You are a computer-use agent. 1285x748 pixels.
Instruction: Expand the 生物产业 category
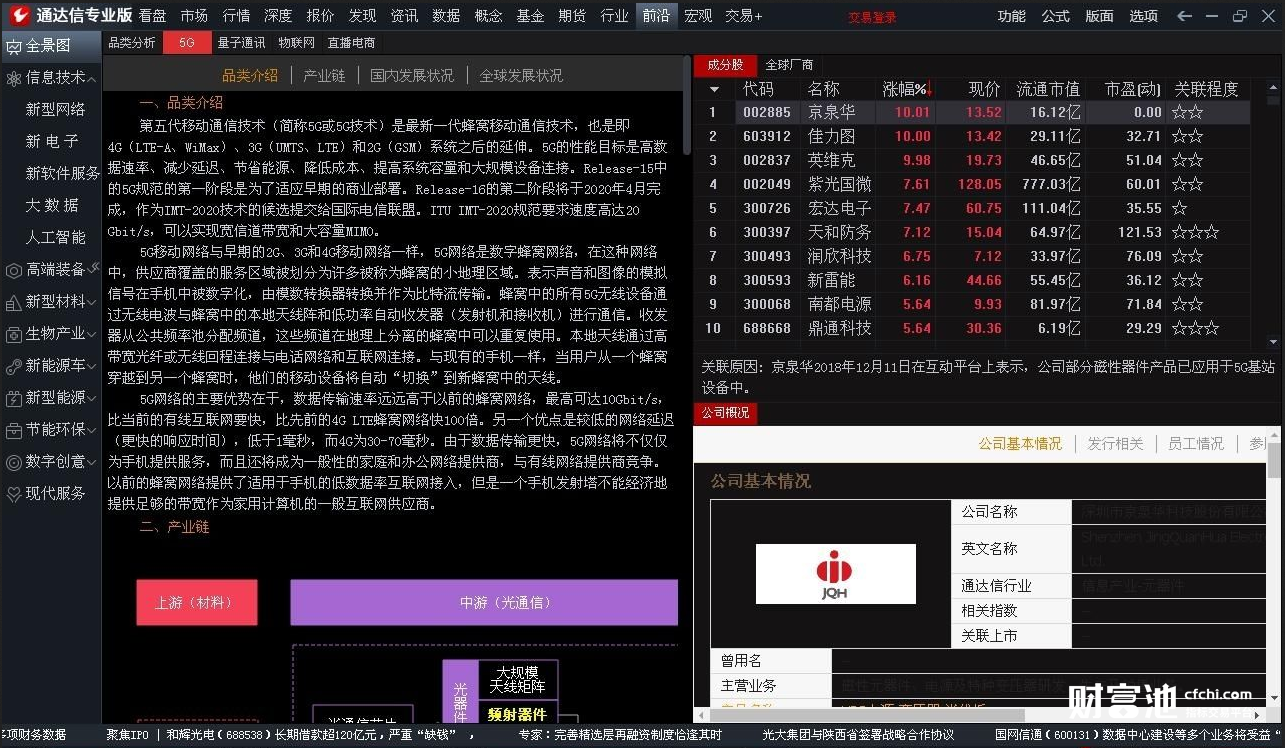coord(93,334)
